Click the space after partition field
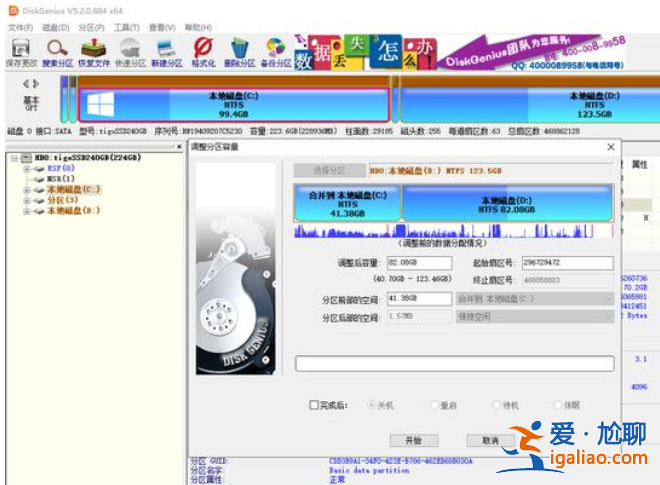 pos(419,317)
